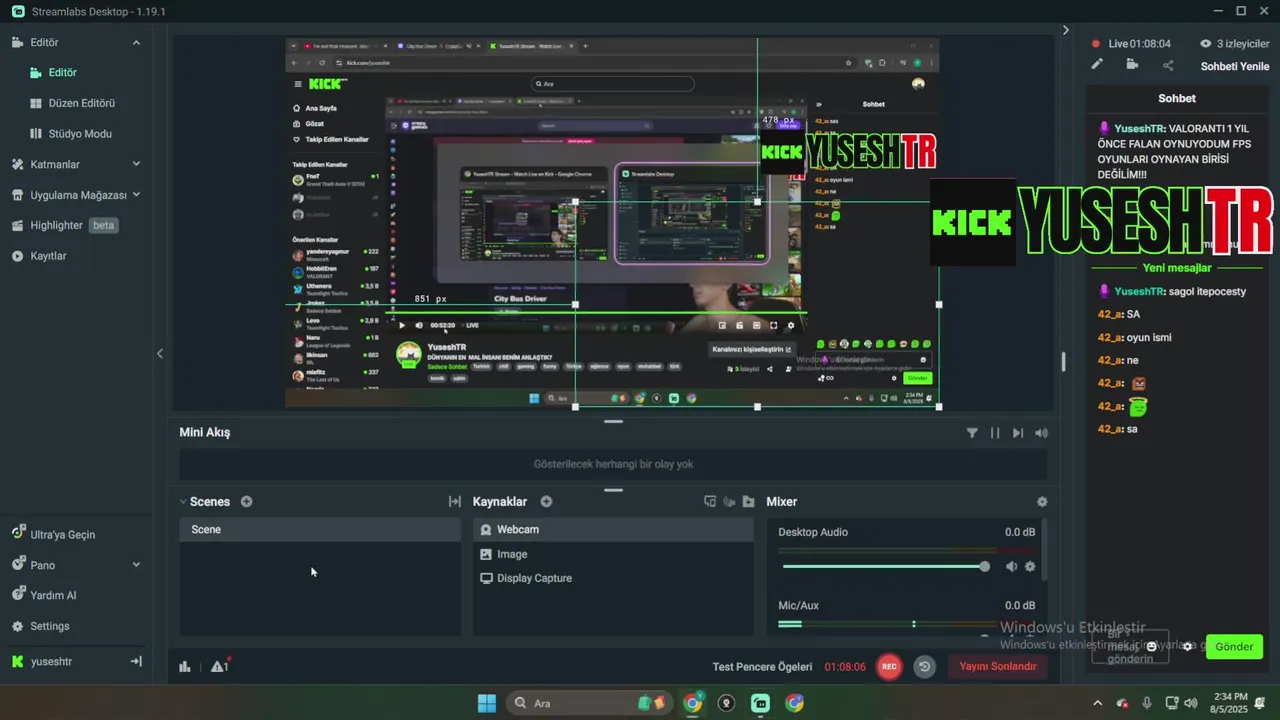Screen dimensions: 1280x720
Task: Expand the Katmanlar menu
Action: click(x=136, y=165)
